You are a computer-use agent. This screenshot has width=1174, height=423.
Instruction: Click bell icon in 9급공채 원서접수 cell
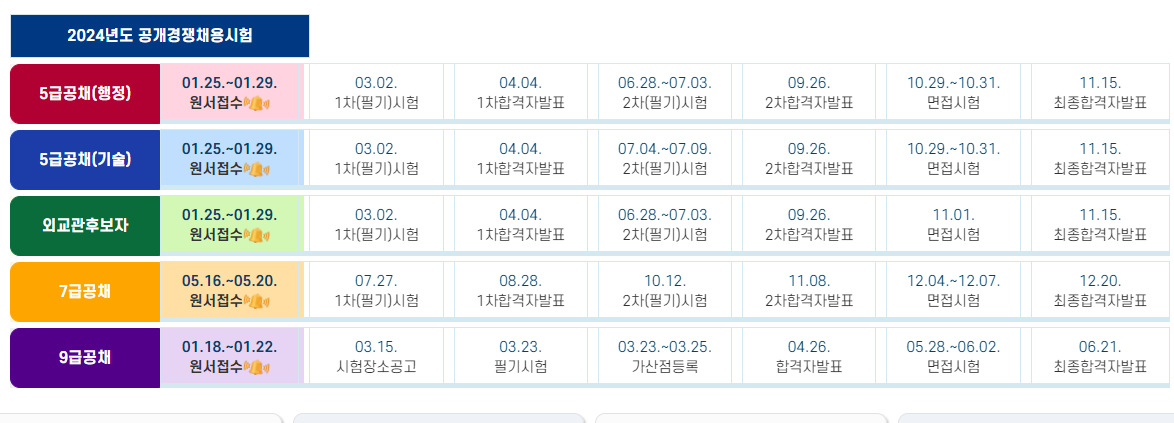257,367
